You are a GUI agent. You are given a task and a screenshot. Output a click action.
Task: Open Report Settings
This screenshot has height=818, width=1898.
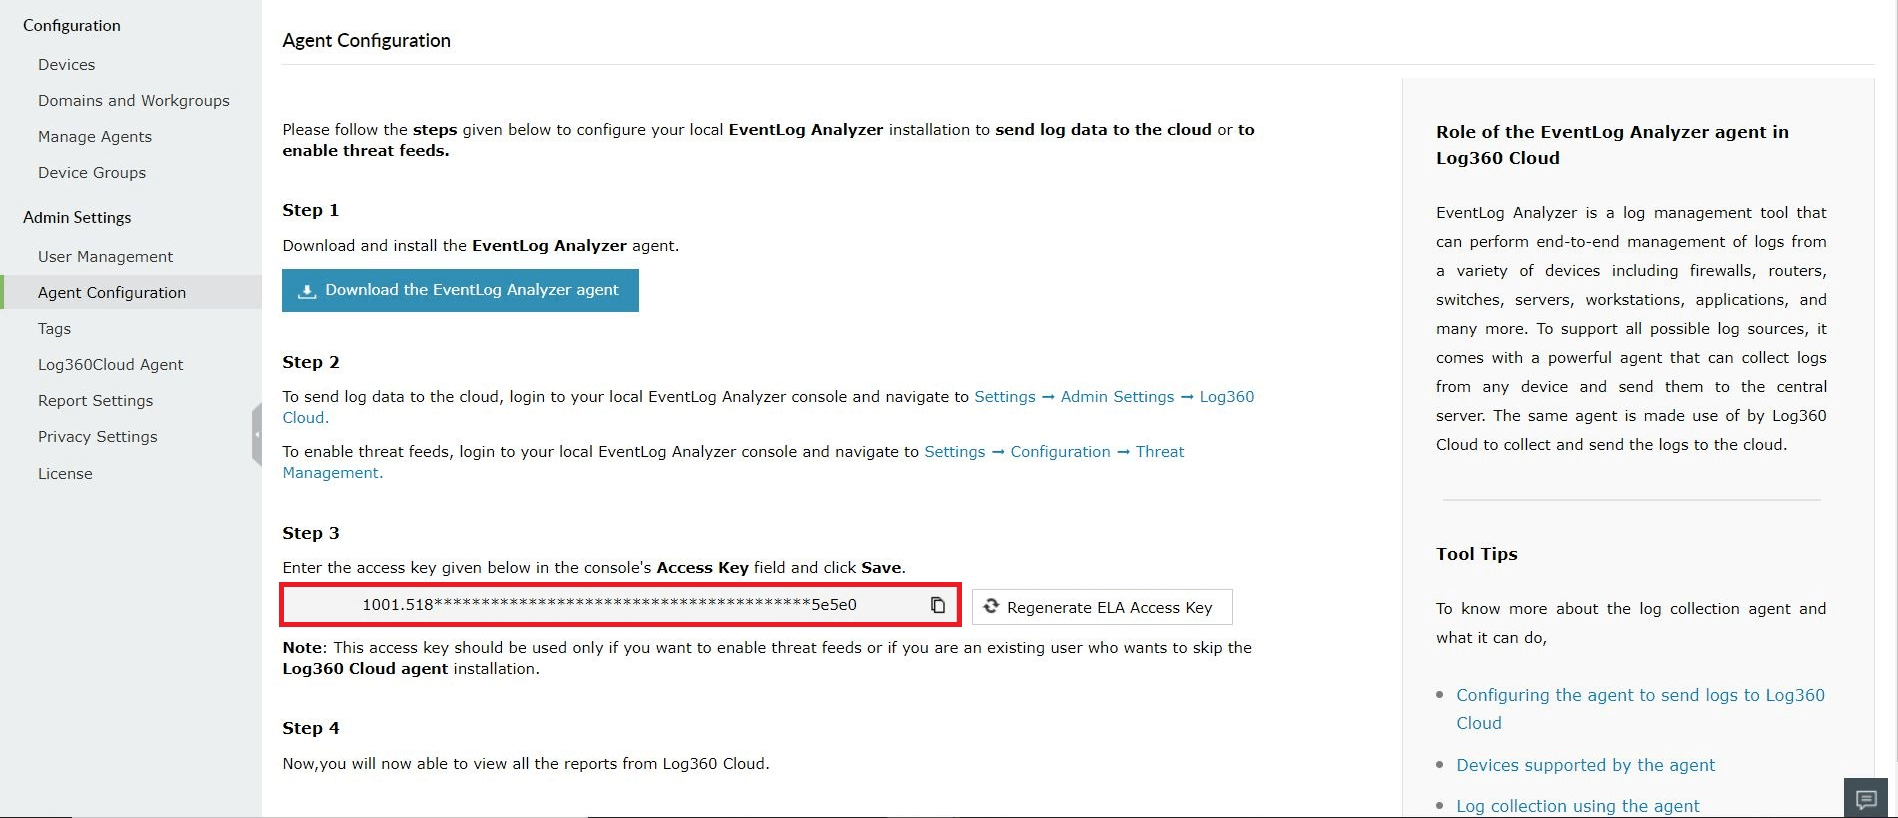pos(95,400)
